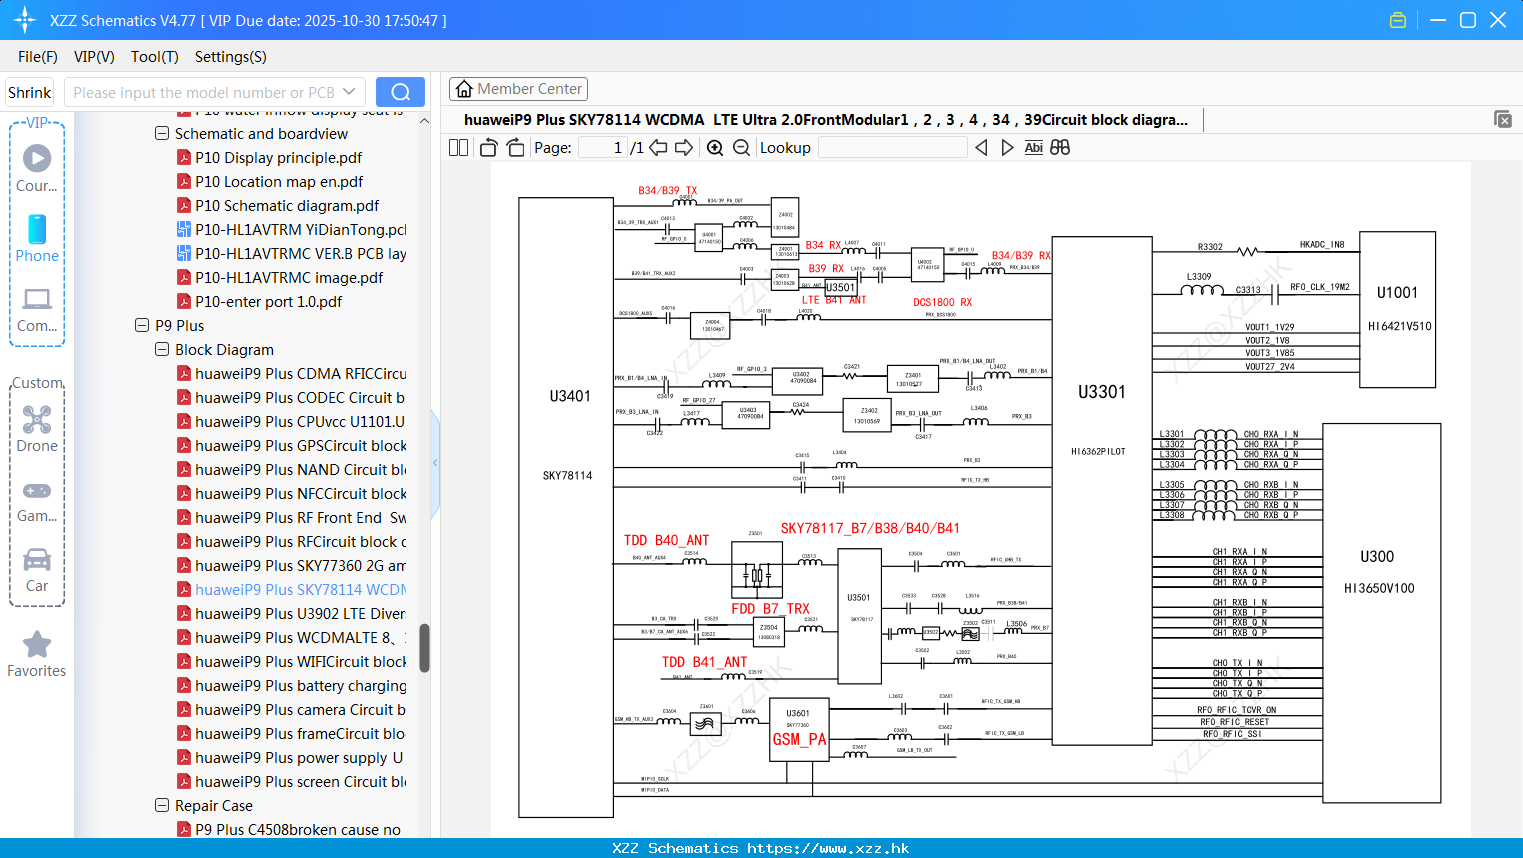Rotate the page clockwise
1523x858 pixels.
point(515,147)
